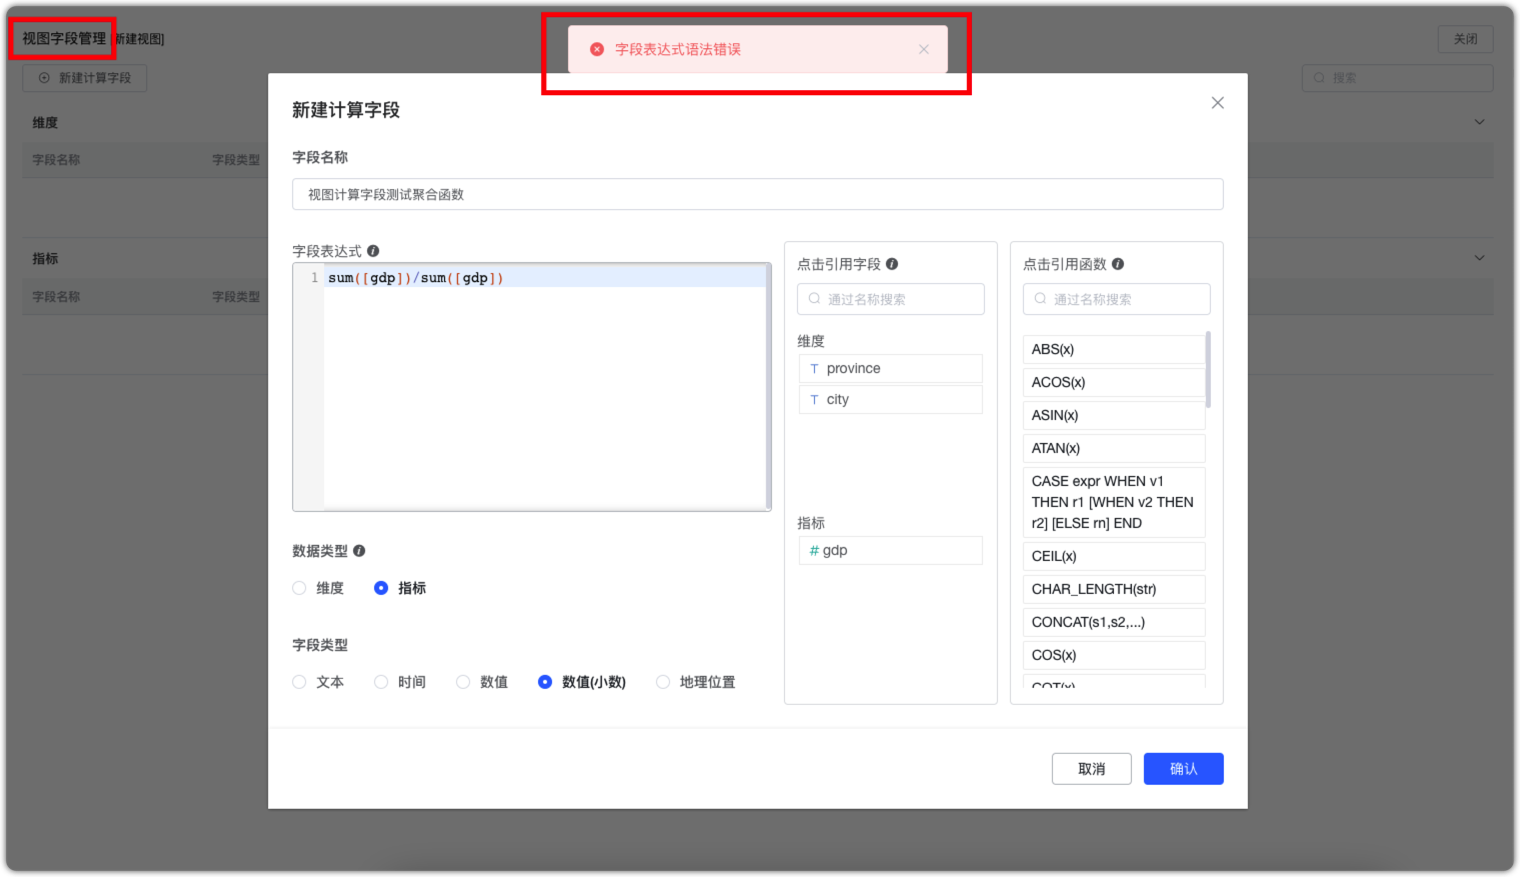Insert the CEIL(x) function

[1114, 557]
